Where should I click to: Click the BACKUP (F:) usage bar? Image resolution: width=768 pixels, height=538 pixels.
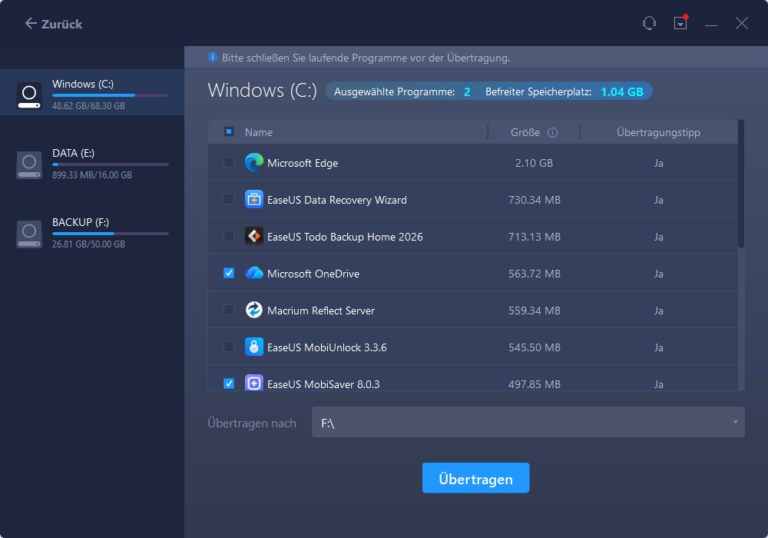pyautogui.click(x=110, y=234)
